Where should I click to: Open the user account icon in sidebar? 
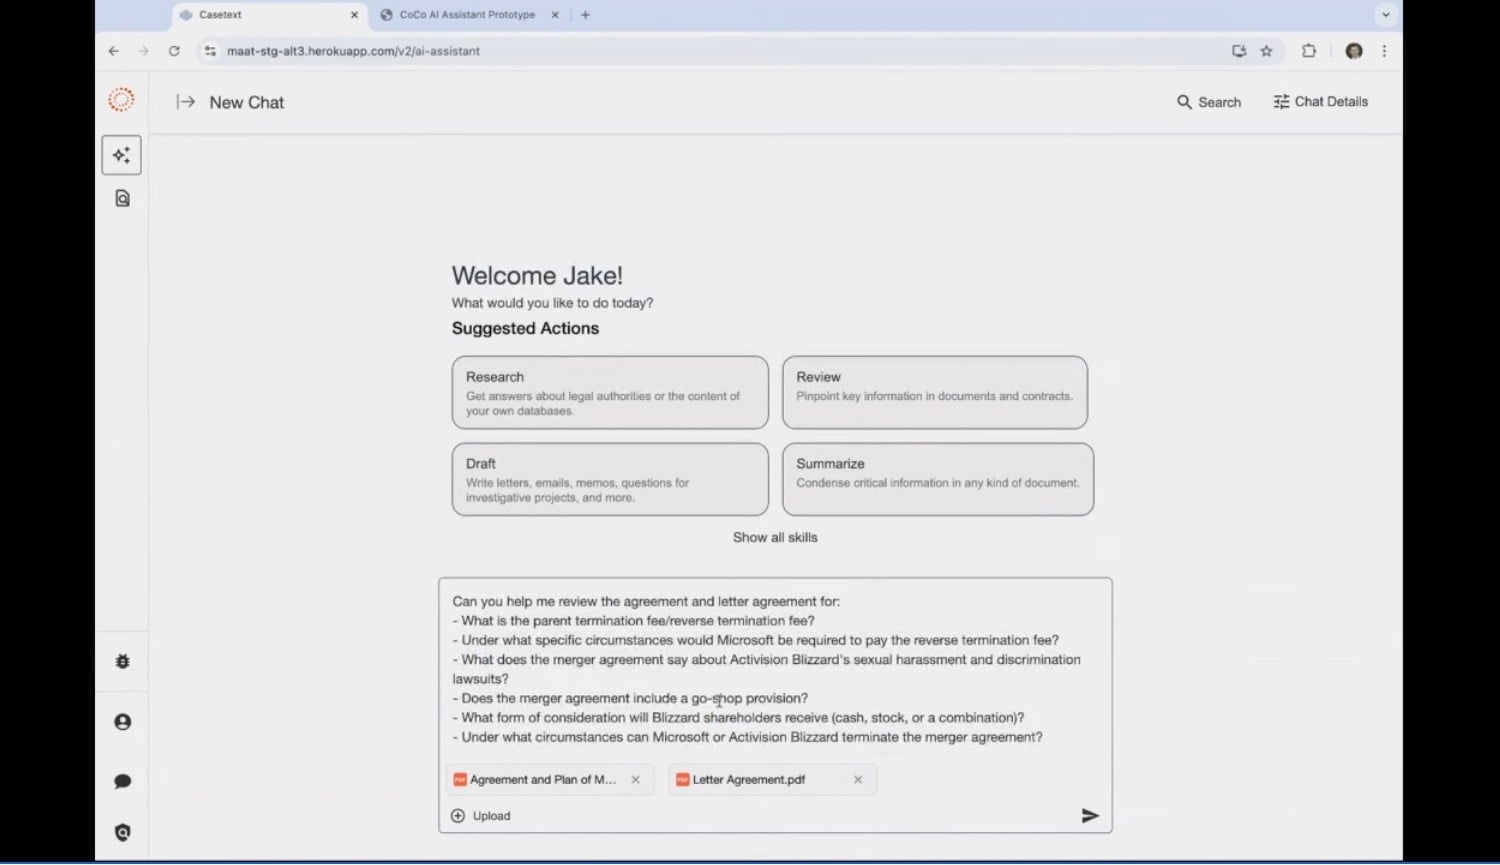pos(122,722)
